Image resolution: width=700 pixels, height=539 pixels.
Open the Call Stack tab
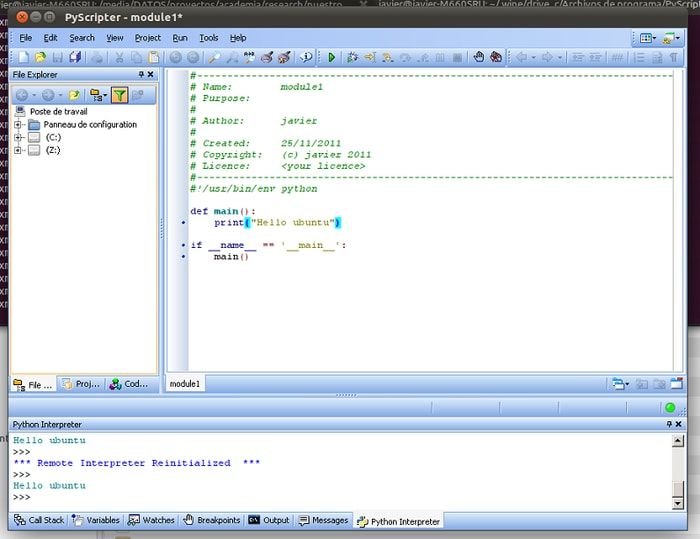[x=38, y=520]
